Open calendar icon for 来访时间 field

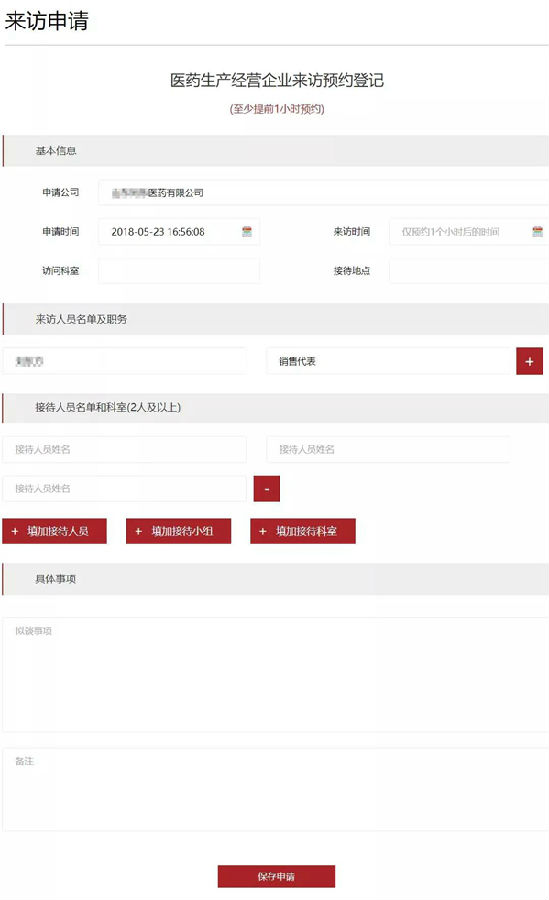538,232
